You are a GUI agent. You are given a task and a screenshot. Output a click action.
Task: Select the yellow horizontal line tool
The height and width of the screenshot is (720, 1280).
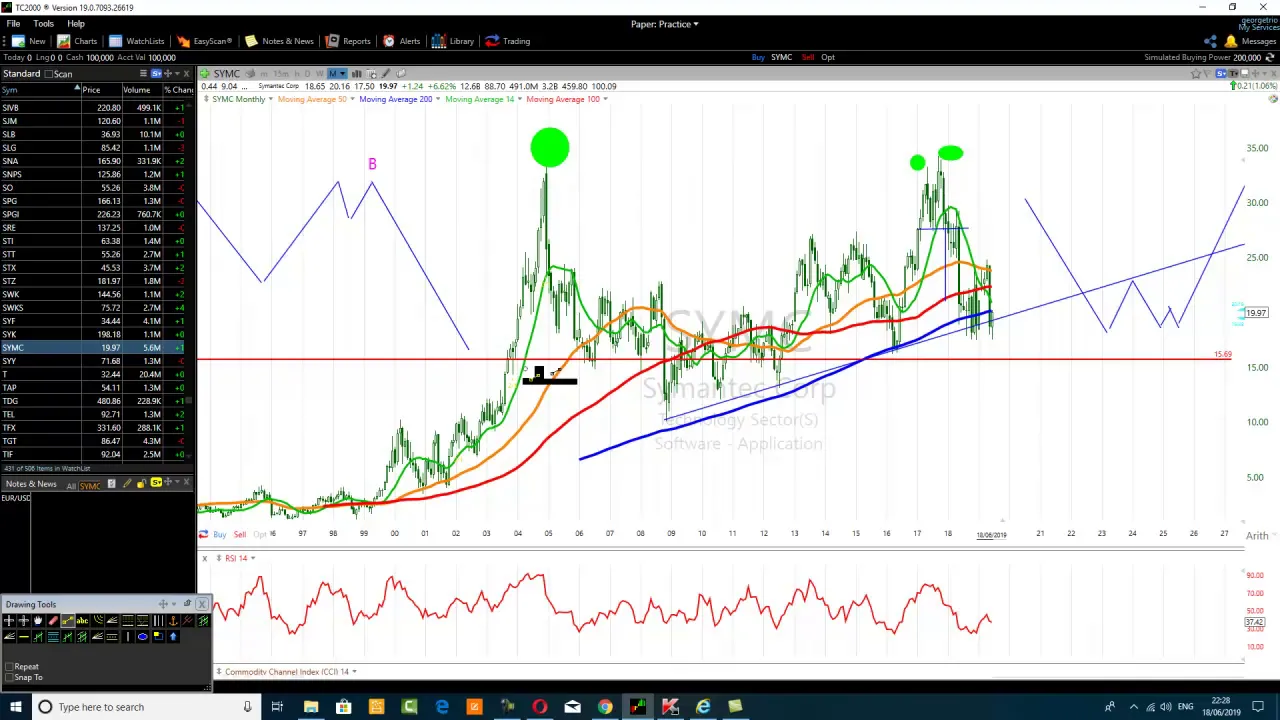24,637
